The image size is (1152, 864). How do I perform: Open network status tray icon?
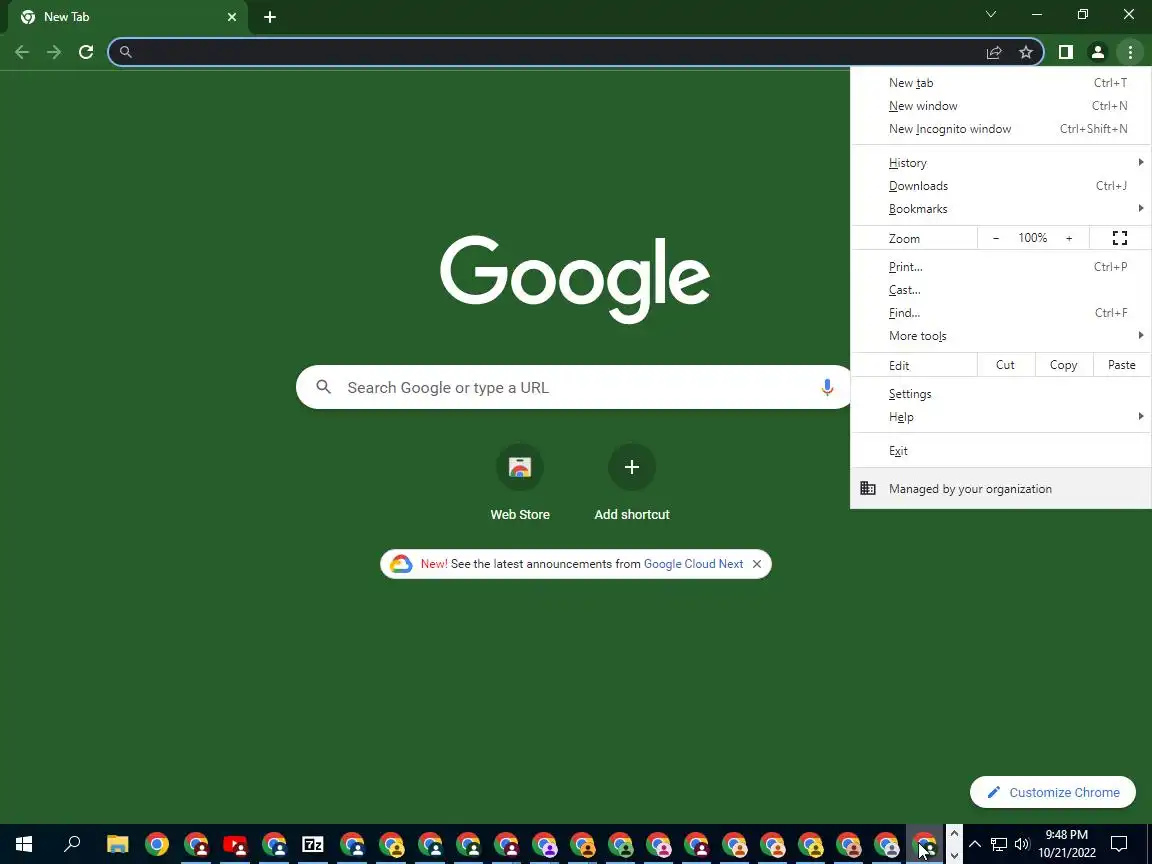(998, 844)
